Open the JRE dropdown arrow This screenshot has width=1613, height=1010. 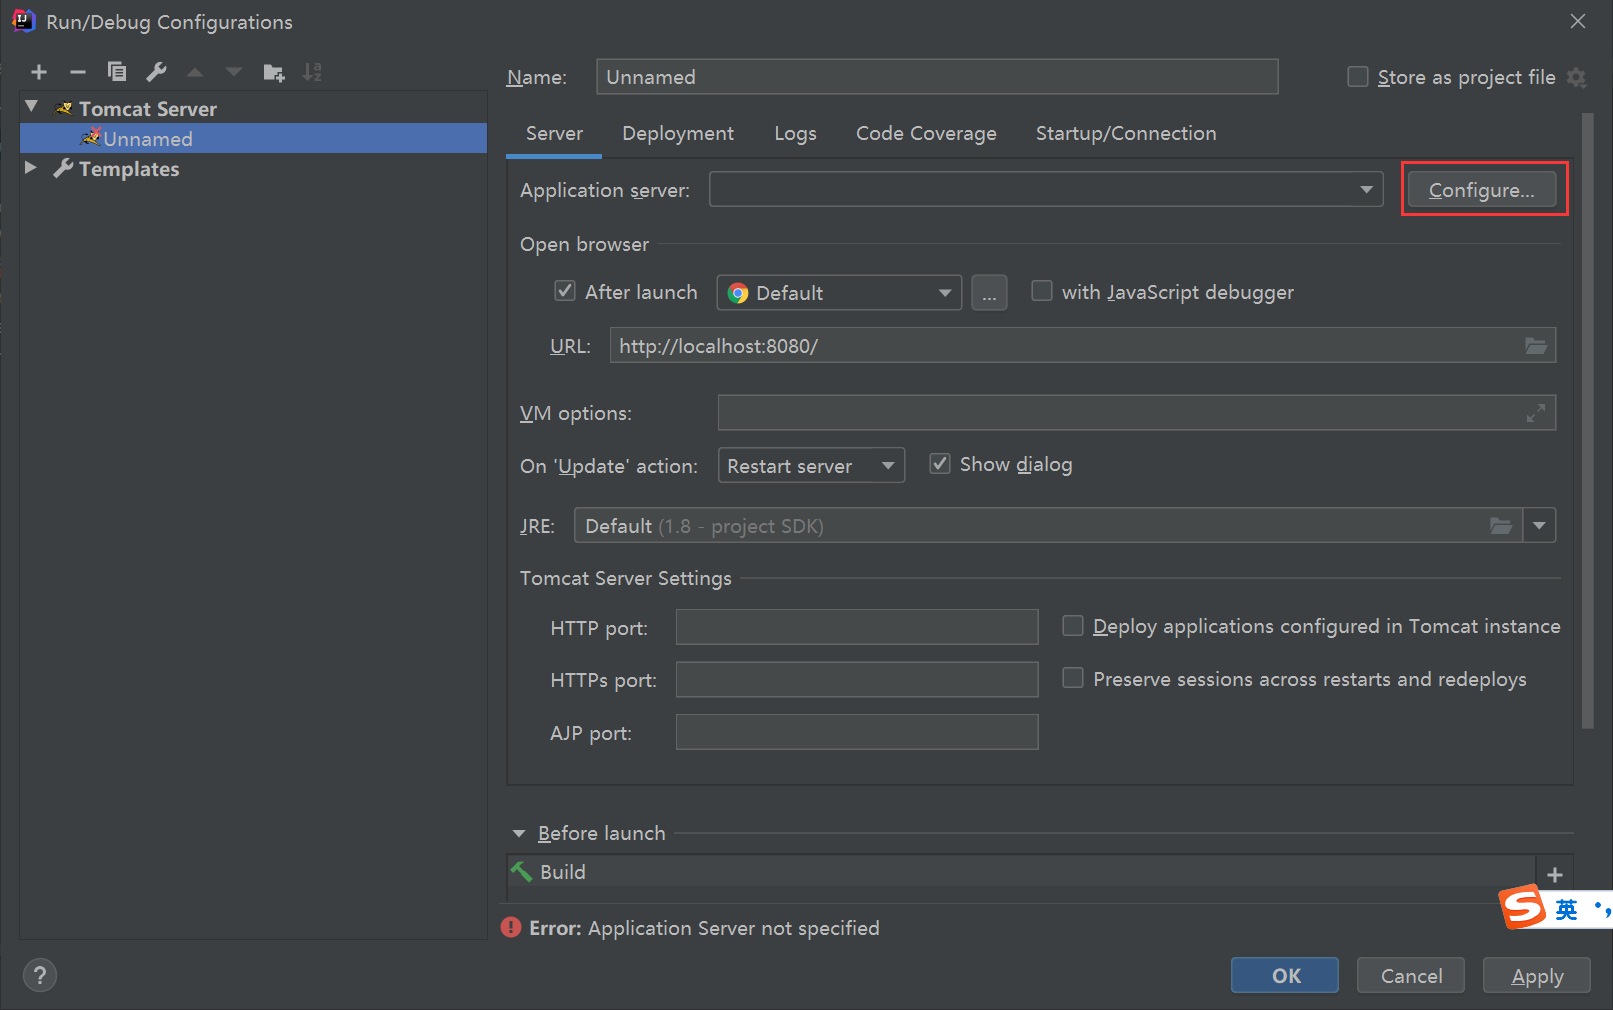point(1539,526)
